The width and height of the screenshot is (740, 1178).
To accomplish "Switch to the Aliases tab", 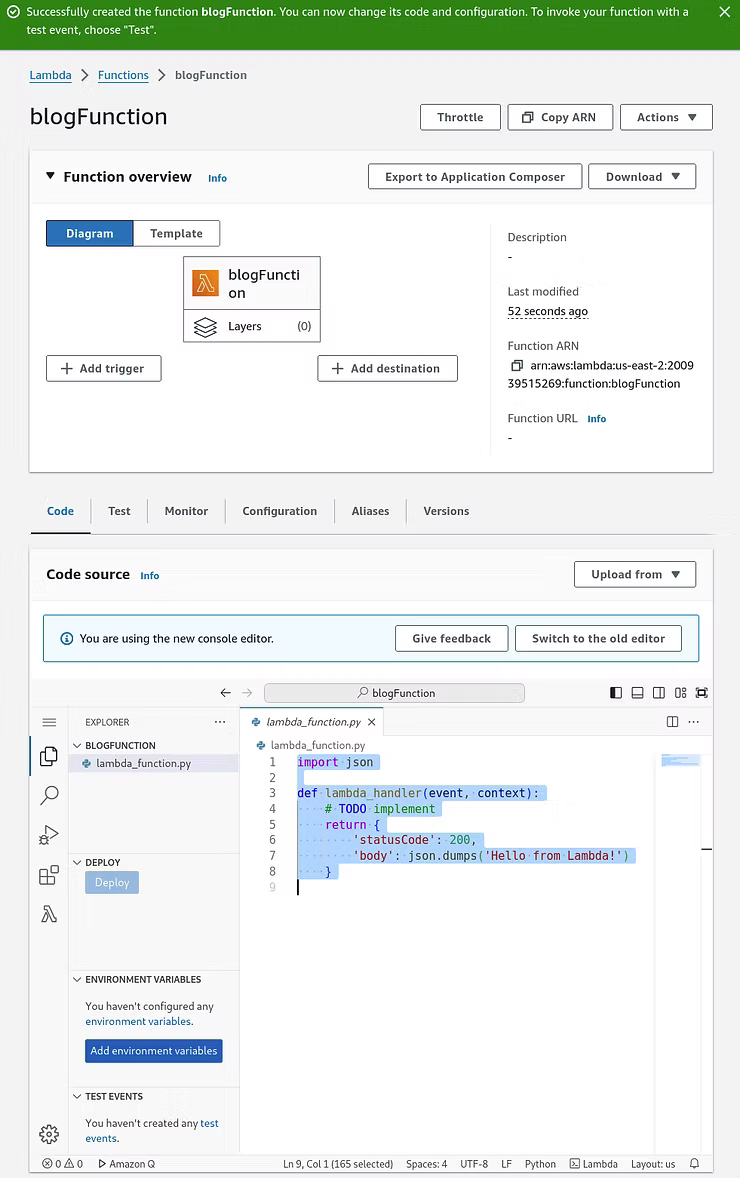I will pos(370,511).
